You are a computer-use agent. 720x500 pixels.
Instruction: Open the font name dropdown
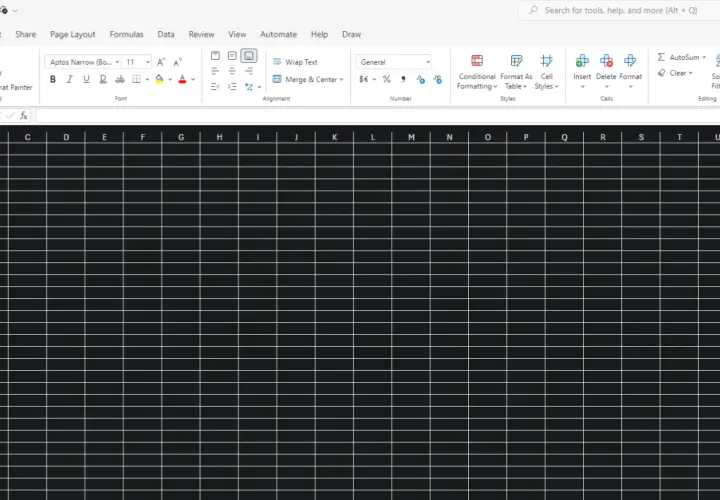pos(117,62)
